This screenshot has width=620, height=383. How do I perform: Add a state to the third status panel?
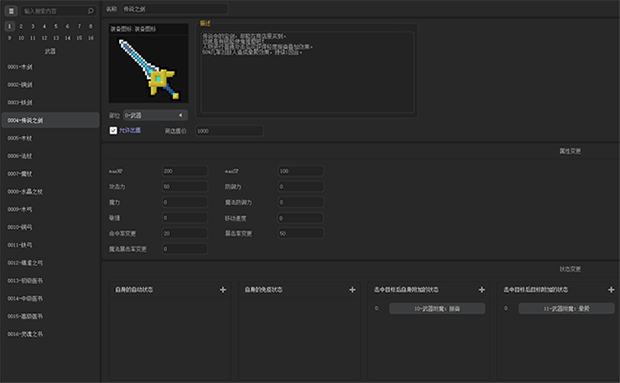(x=482, y=290)
